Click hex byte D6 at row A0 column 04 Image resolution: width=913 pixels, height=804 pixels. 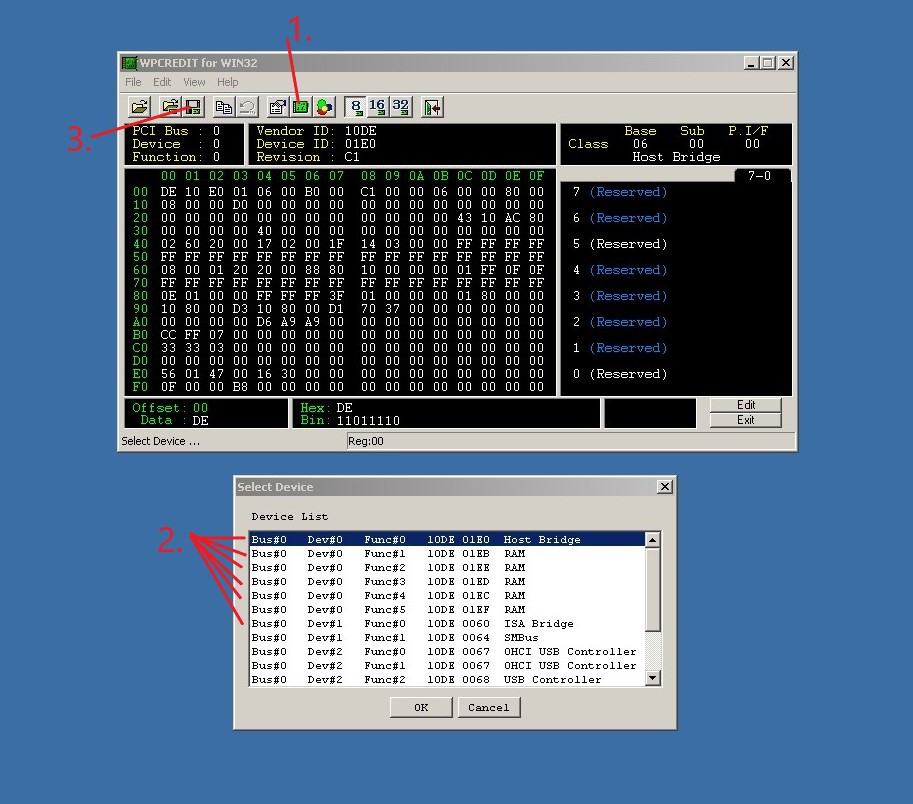click(x=264, y=322)
